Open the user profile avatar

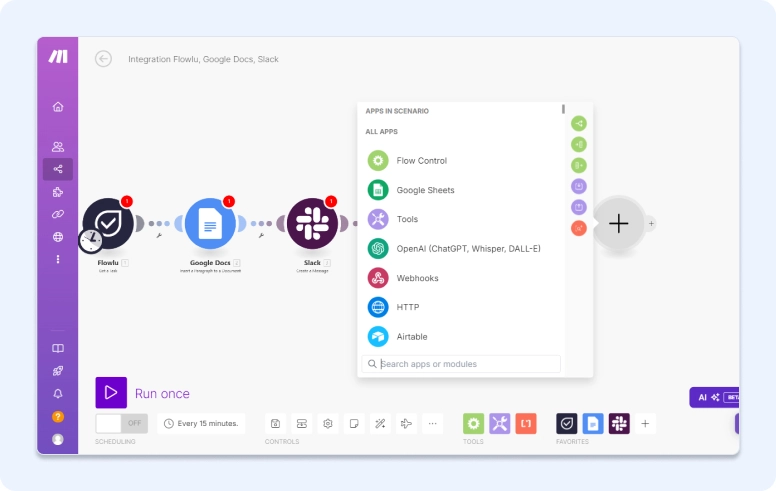pos(58,439)
